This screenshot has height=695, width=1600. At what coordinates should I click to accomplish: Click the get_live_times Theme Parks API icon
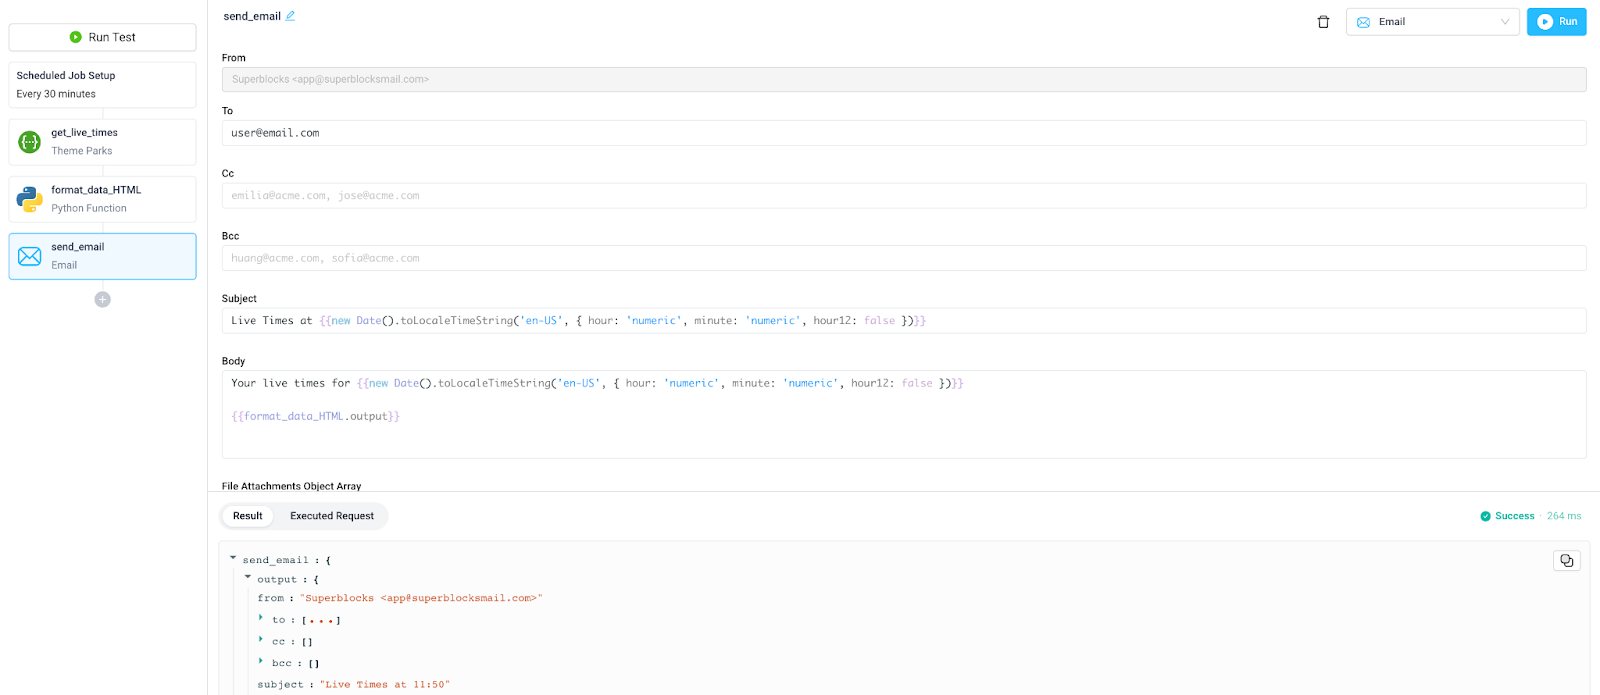tap(30, 142)
